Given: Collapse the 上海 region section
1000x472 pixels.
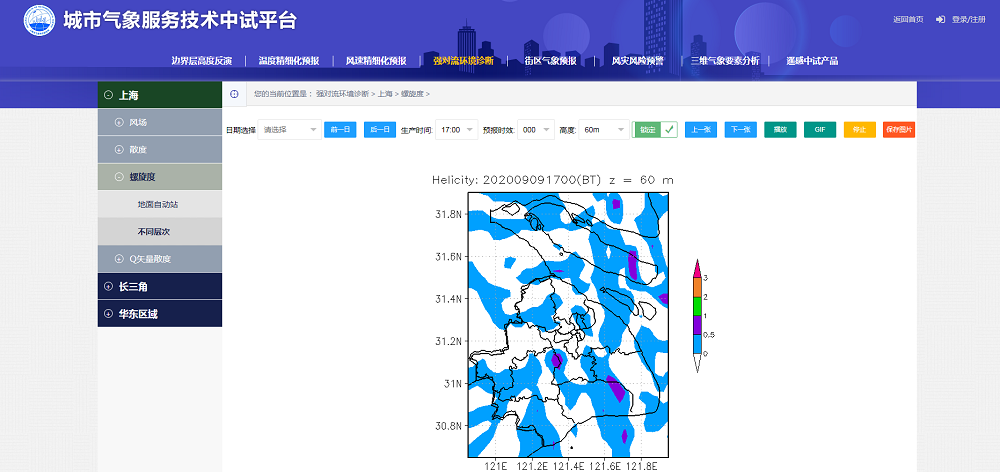Looking at the screenshot, I should [160, 95].
